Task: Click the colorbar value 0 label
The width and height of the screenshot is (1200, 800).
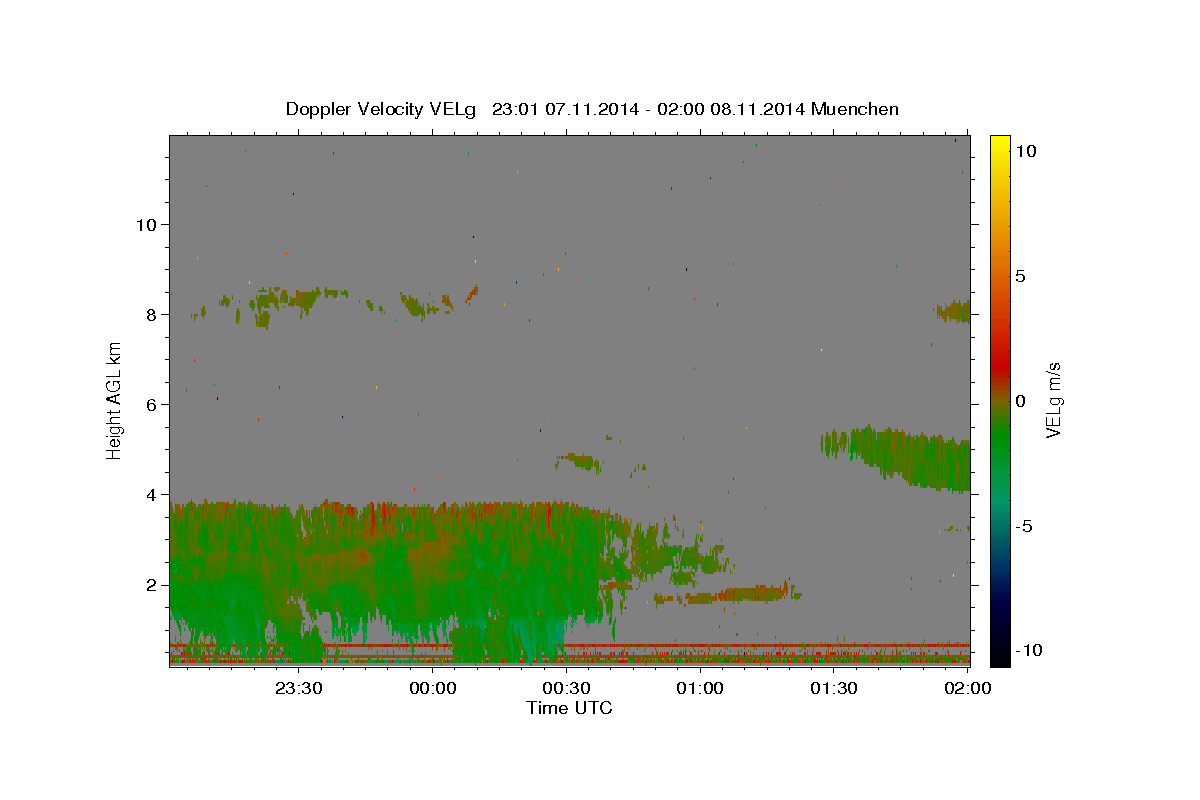Action: [x=1020, y=401]
